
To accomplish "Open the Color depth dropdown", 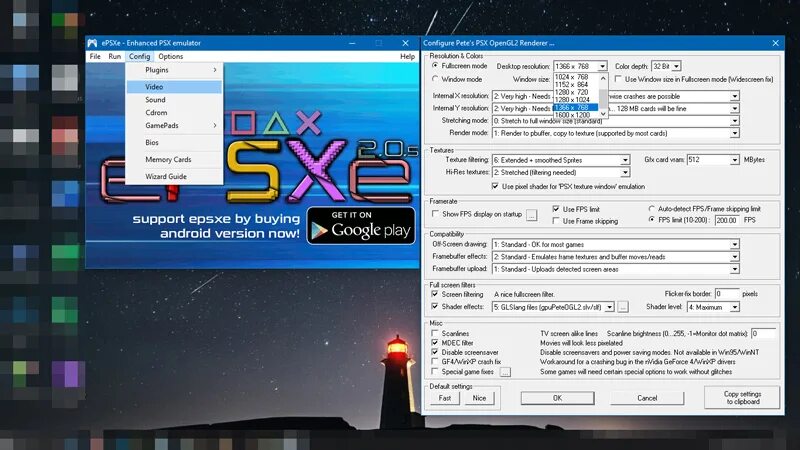I will pyautogui.click(x=676, y=66).
